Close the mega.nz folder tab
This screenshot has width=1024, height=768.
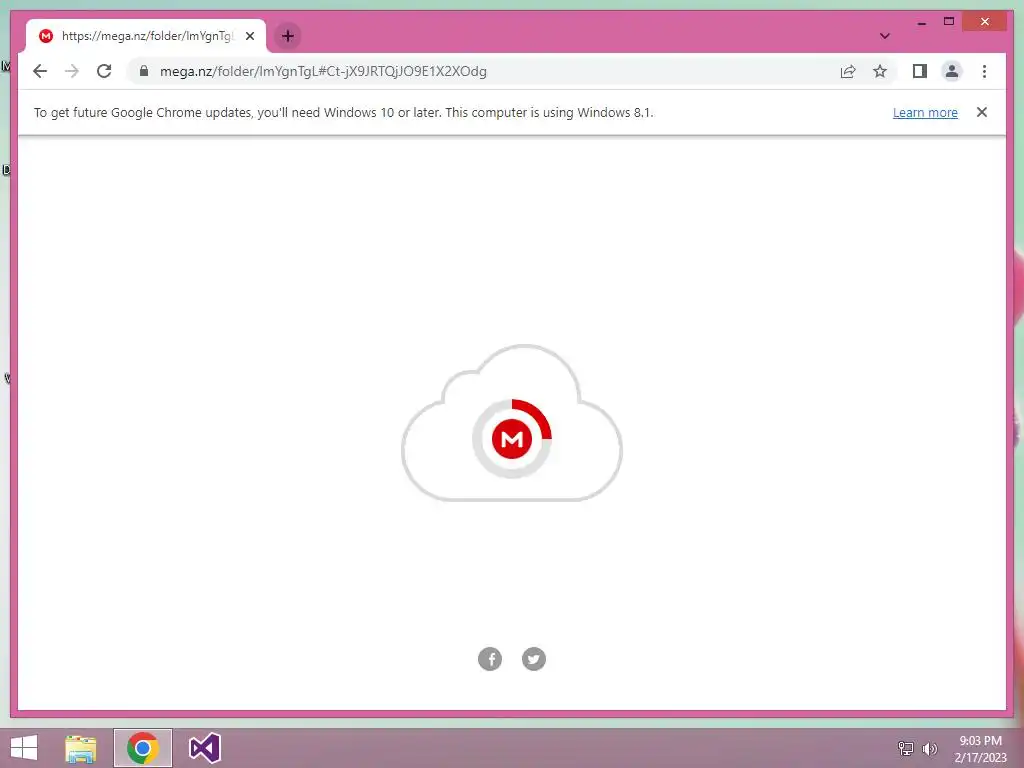(x=249, y=36)
